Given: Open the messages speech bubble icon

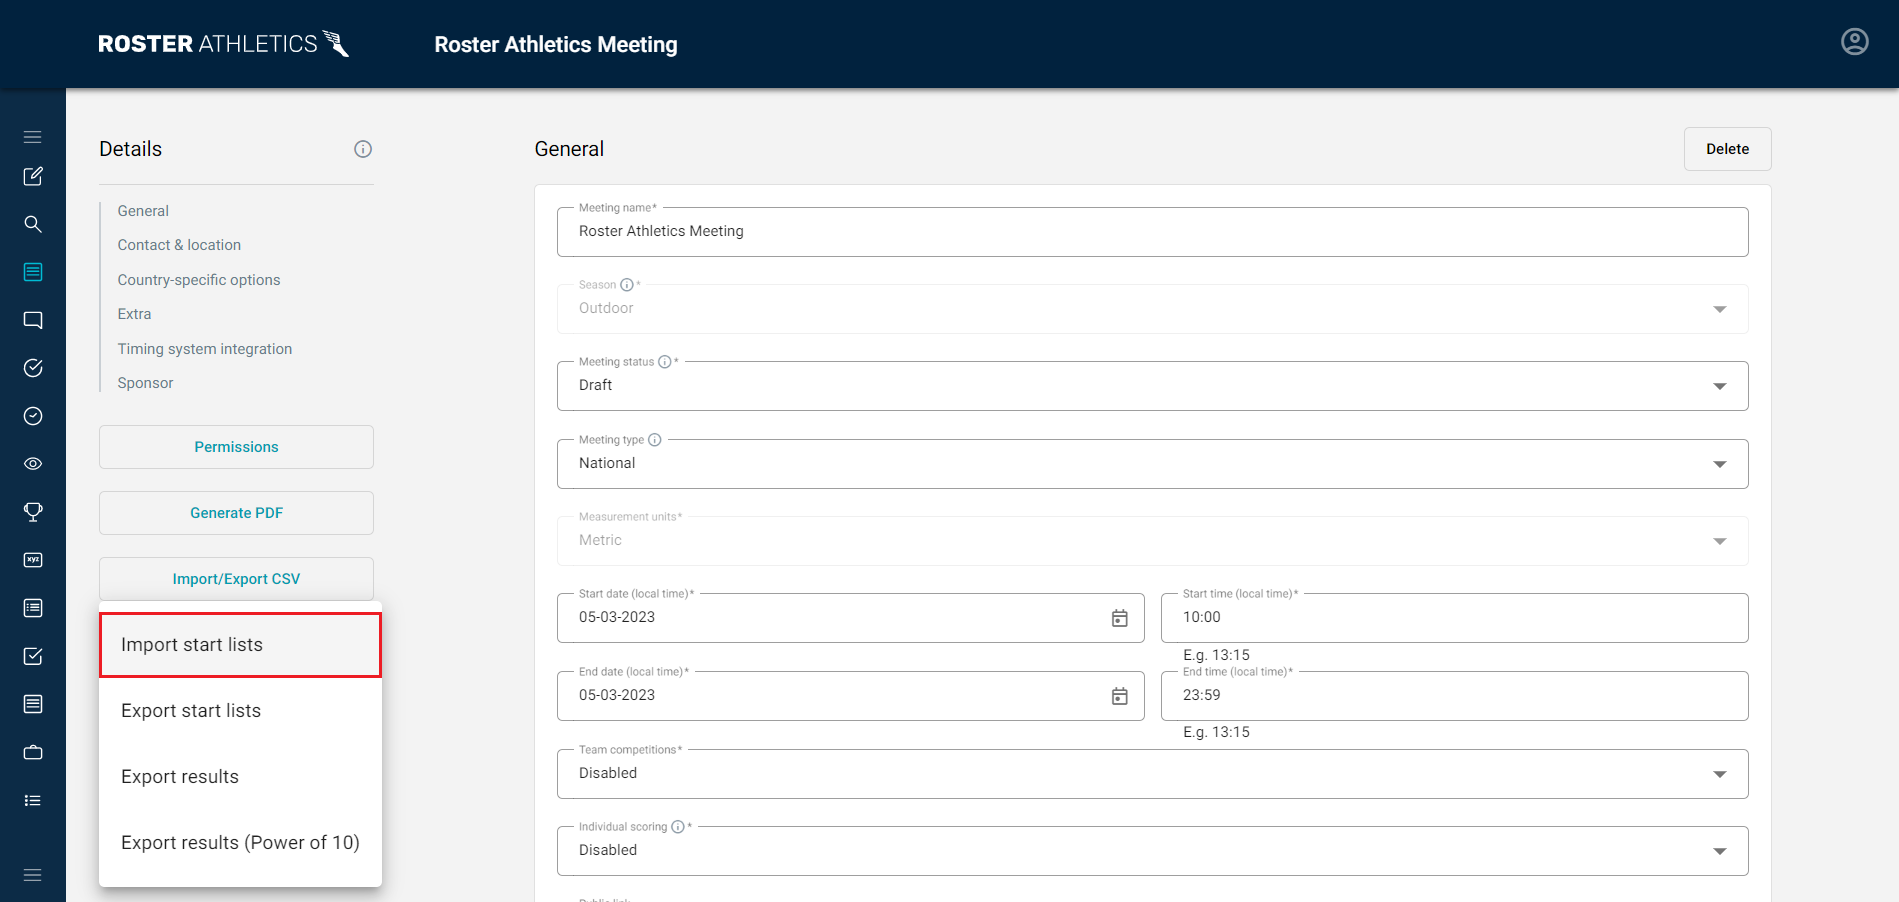Looking at the screenshot, I should 33,320.
